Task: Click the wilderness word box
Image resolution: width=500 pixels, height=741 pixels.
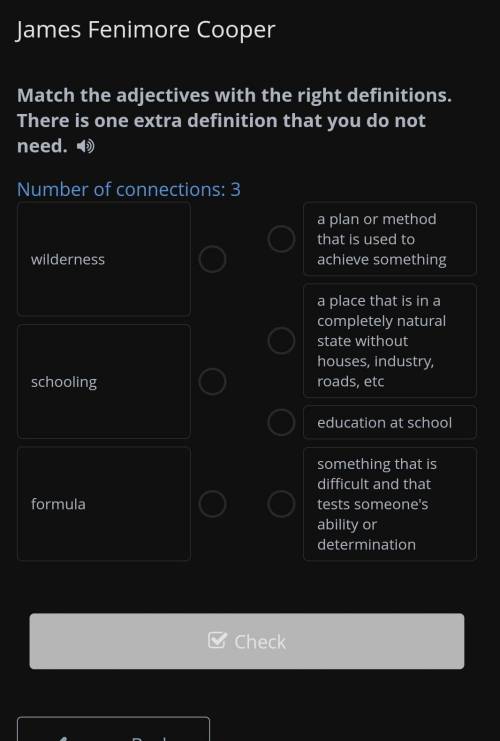Action: coord(104,259)
